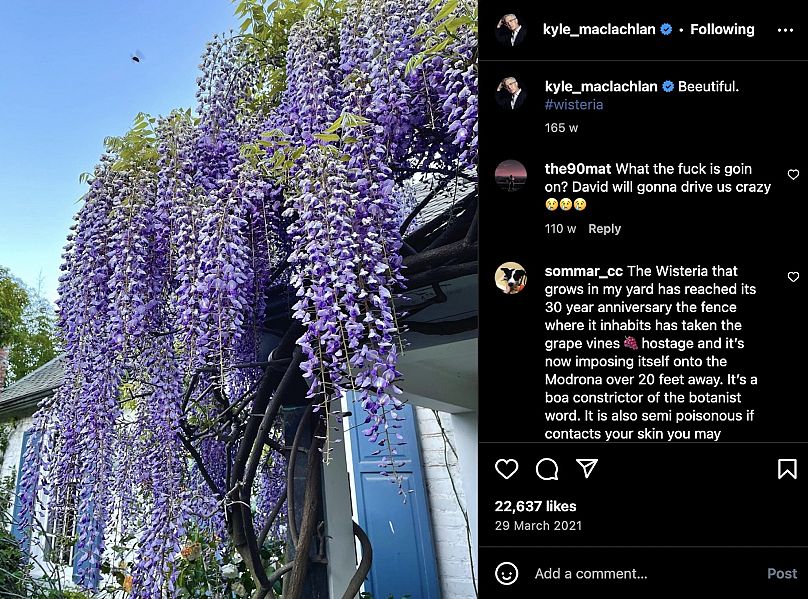The width and height of the screenshot is (808, 599).
Task: Open more options three-dot menu
Action: 785,30
